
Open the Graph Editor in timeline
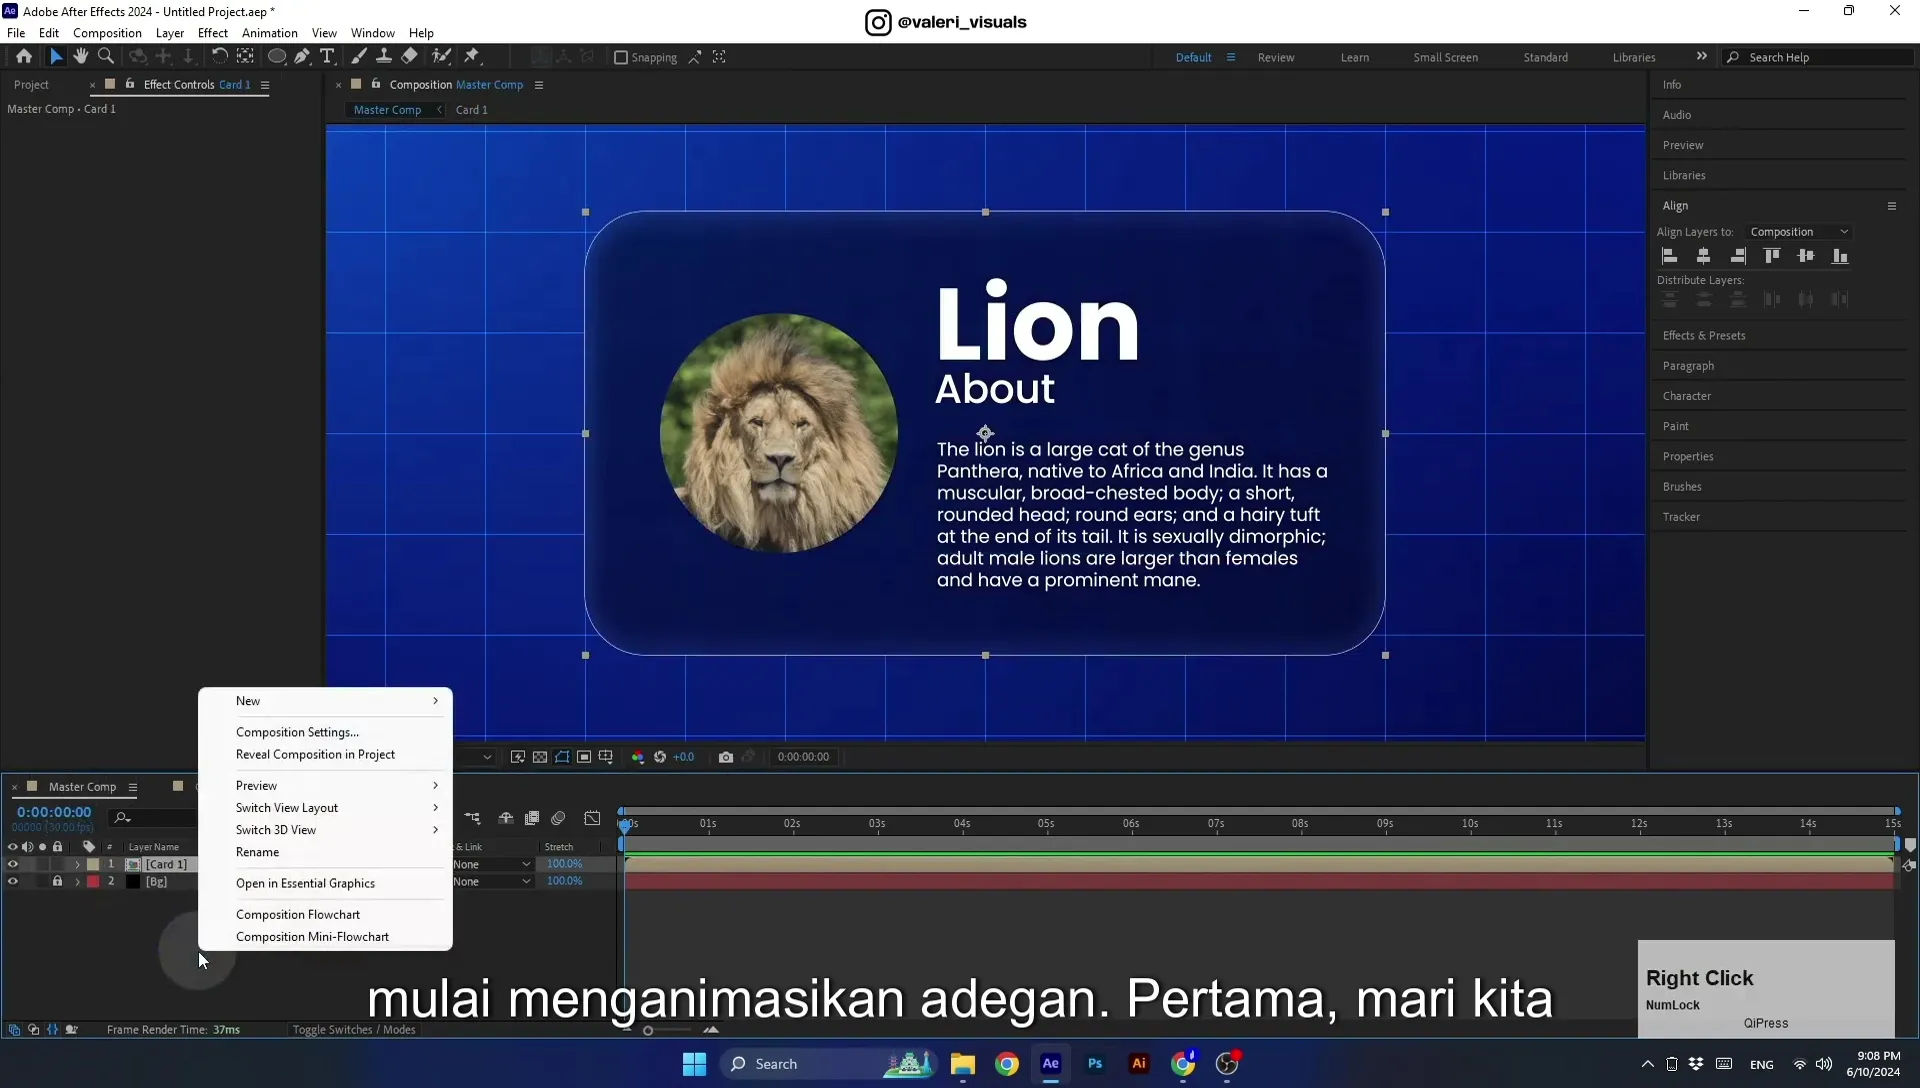(592, 819)
